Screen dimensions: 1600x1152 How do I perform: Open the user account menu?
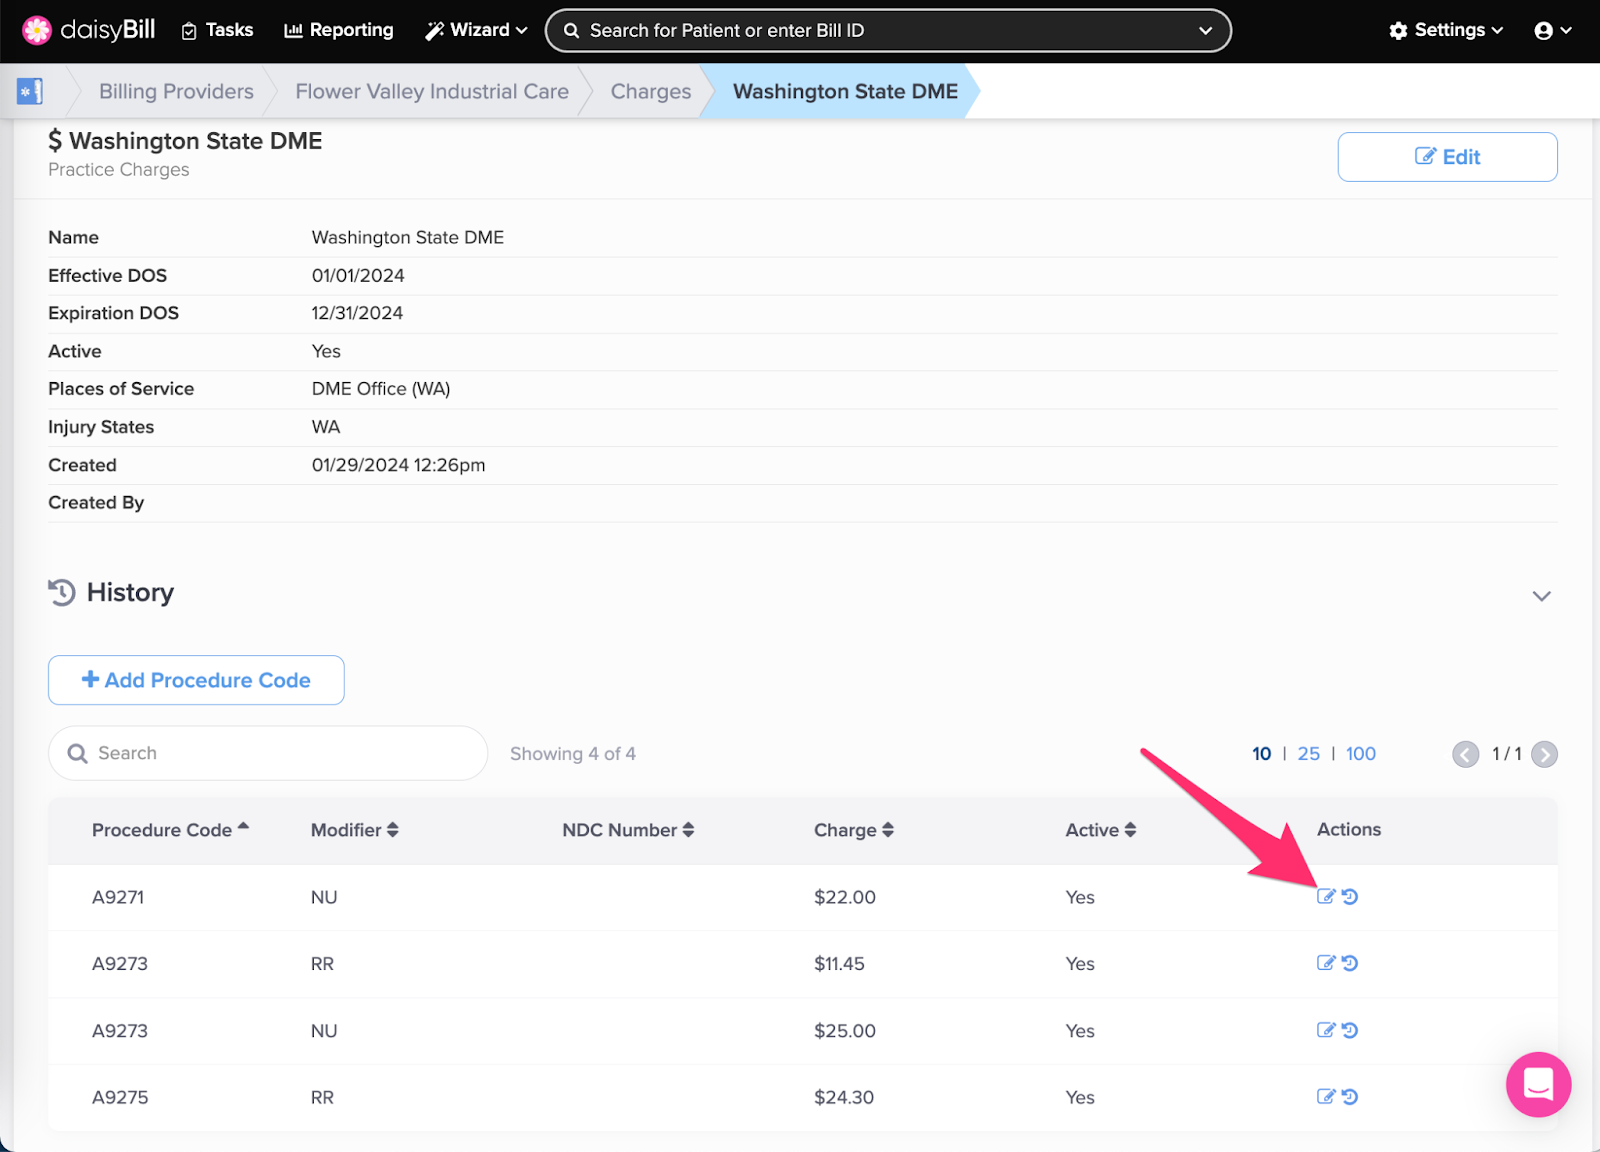tap(1553, 31)
